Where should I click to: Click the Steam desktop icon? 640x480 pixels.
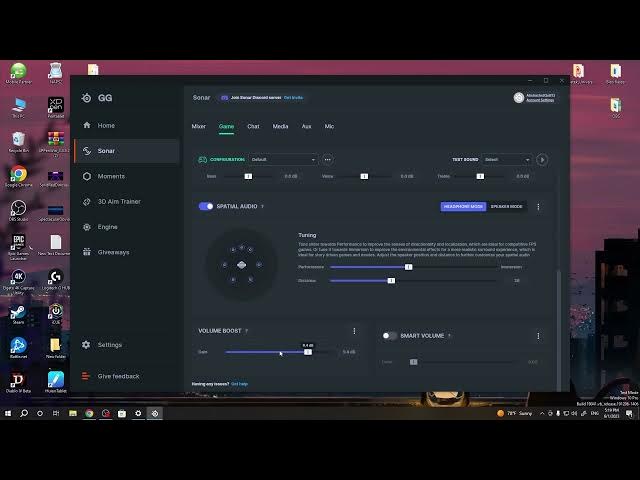tap(18, 314)
